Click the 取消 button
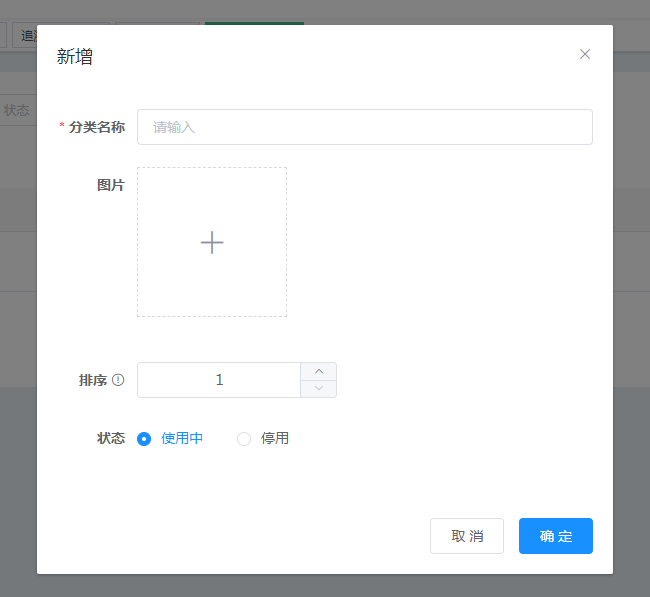Screen dimensions: 650x597 pos(467,536)
